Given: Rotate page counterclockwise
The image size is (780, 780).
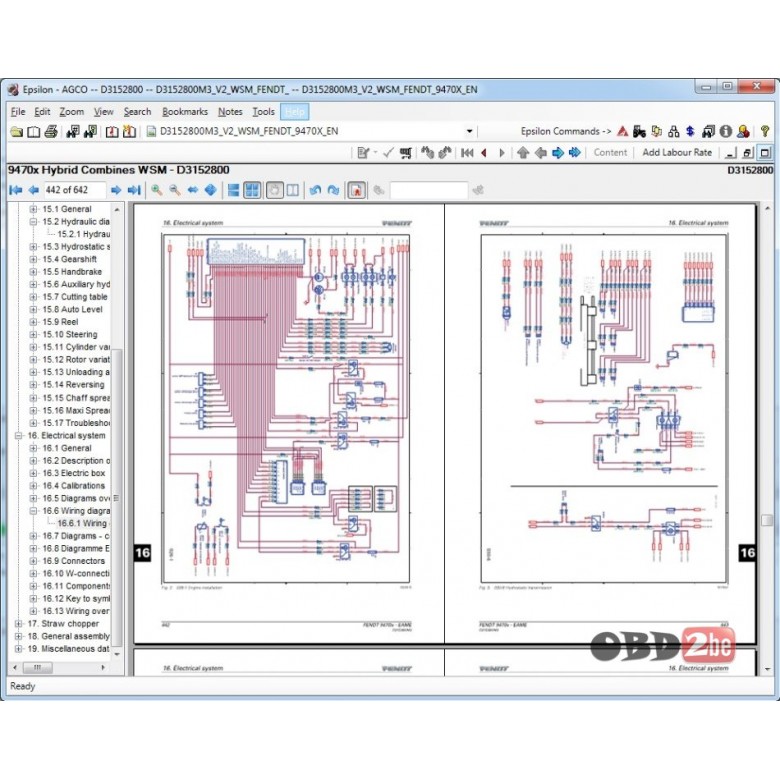Looking at the screenshot, I should [315, 190].
